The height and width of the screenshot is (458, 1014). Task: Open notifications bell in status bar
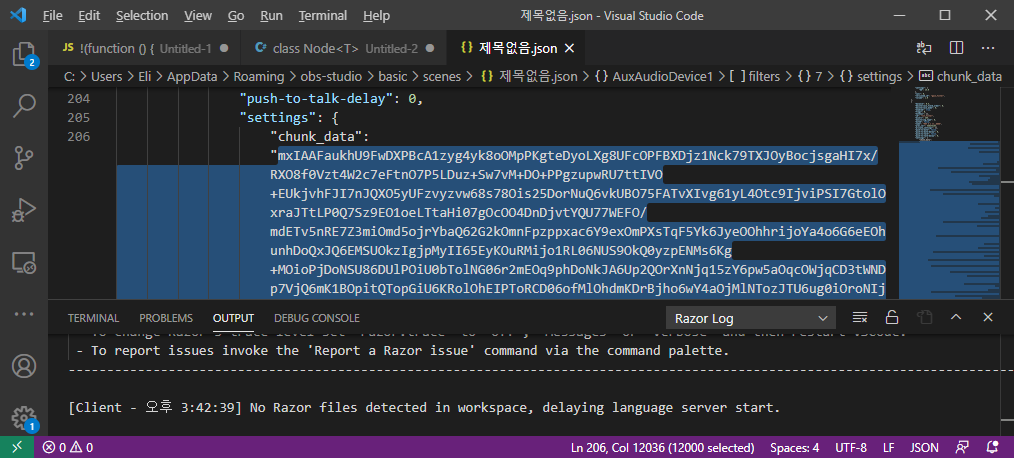[992, 447]
